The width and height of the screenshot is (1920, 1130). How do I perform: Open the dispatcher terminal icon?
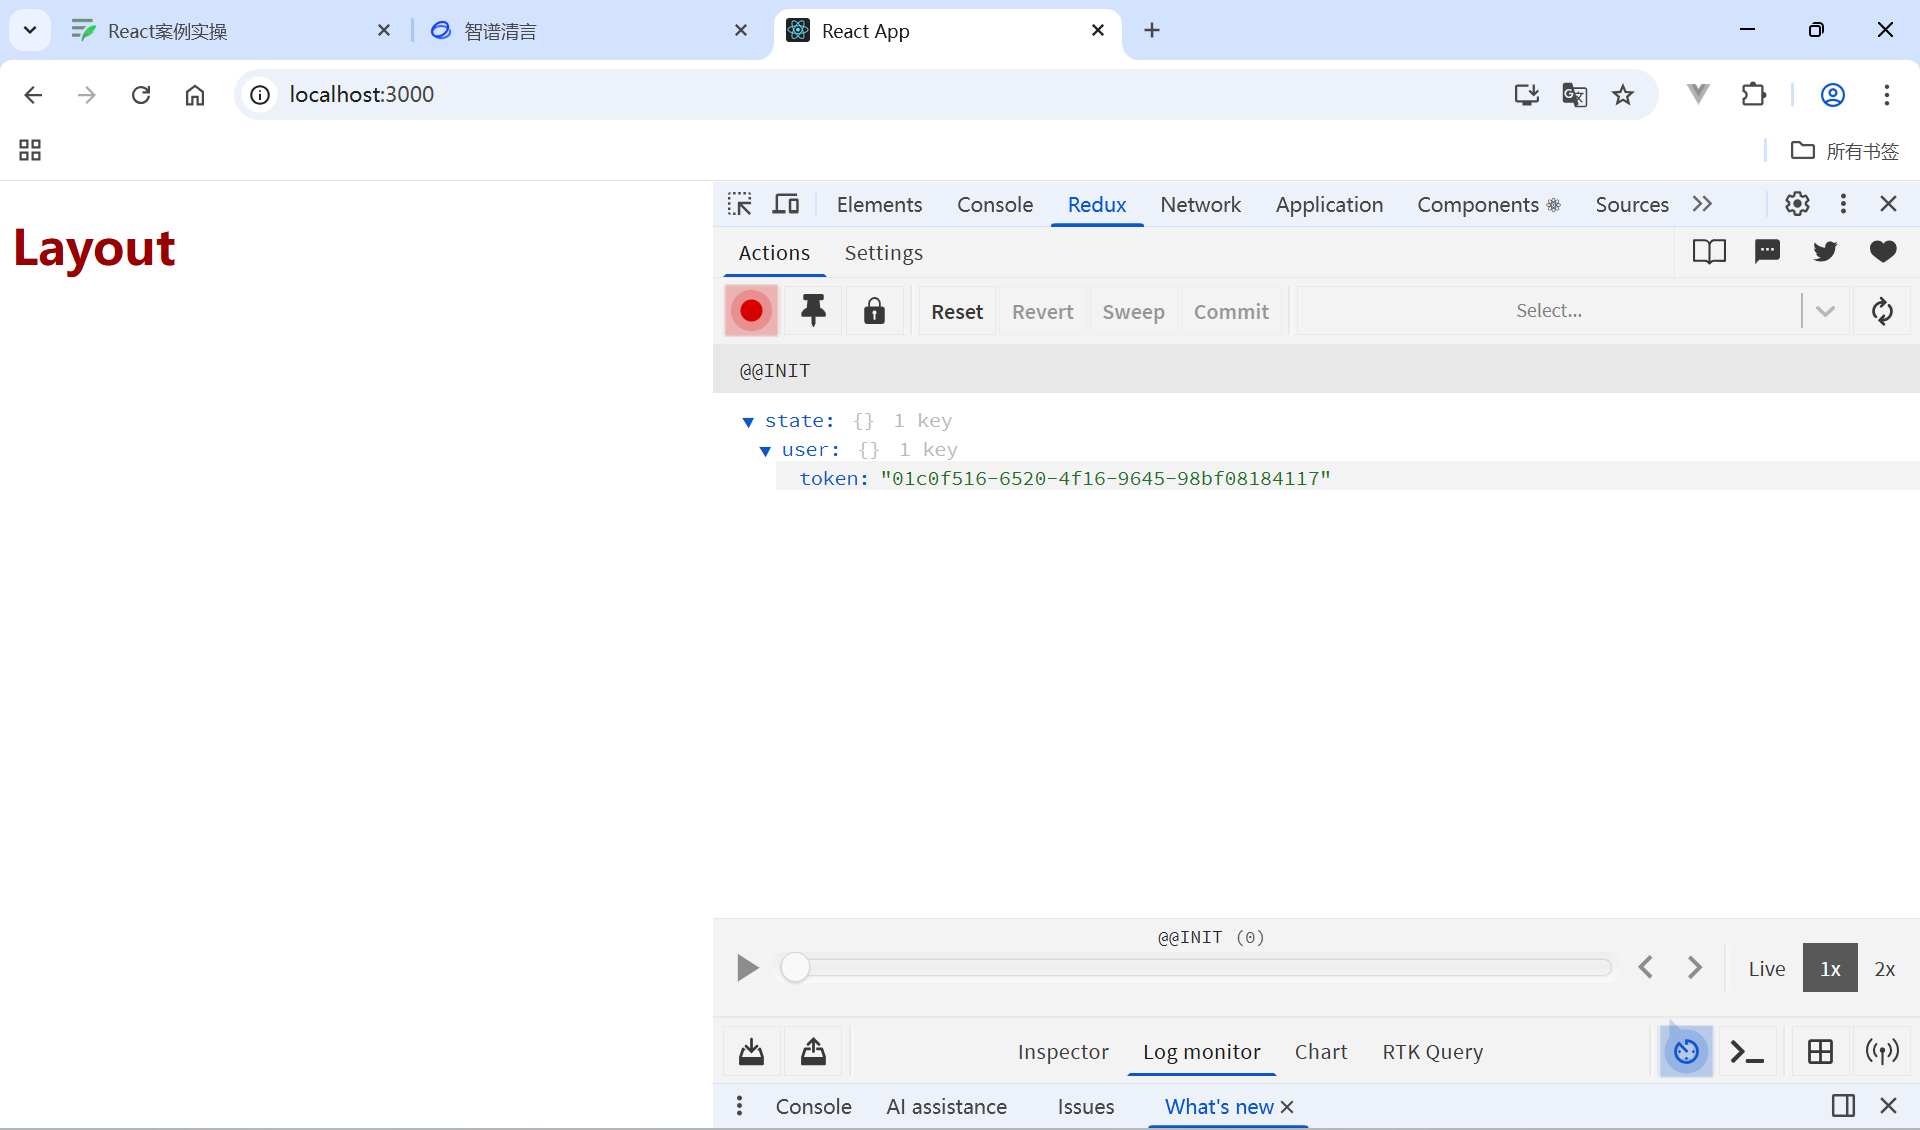[x=1747, y=1052]
